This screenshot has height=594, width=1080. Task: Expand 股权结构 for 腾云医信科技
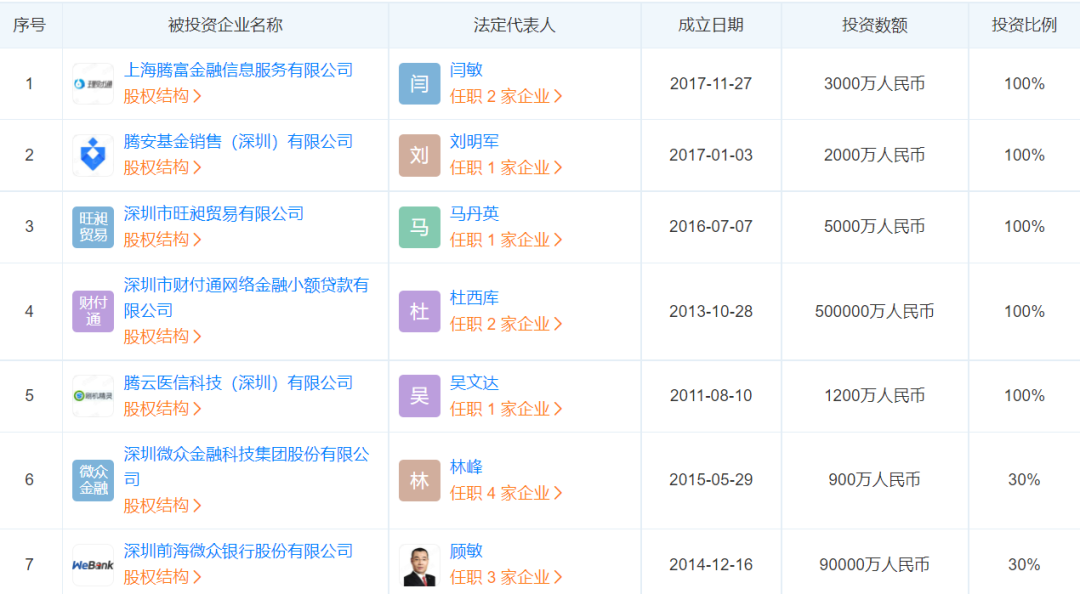tap(163, 409)
